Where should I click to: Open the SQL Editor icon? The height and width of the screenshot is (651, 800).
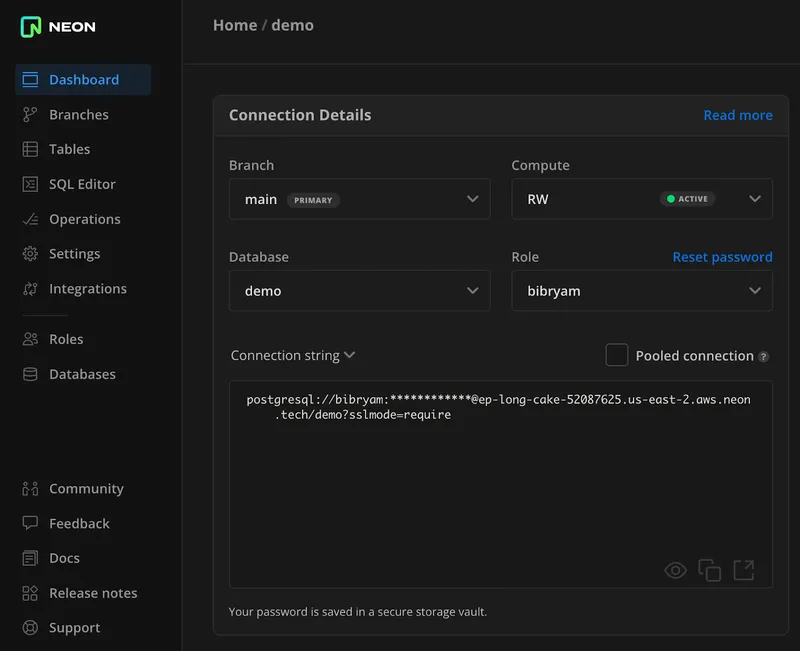[x=30, y=184]
